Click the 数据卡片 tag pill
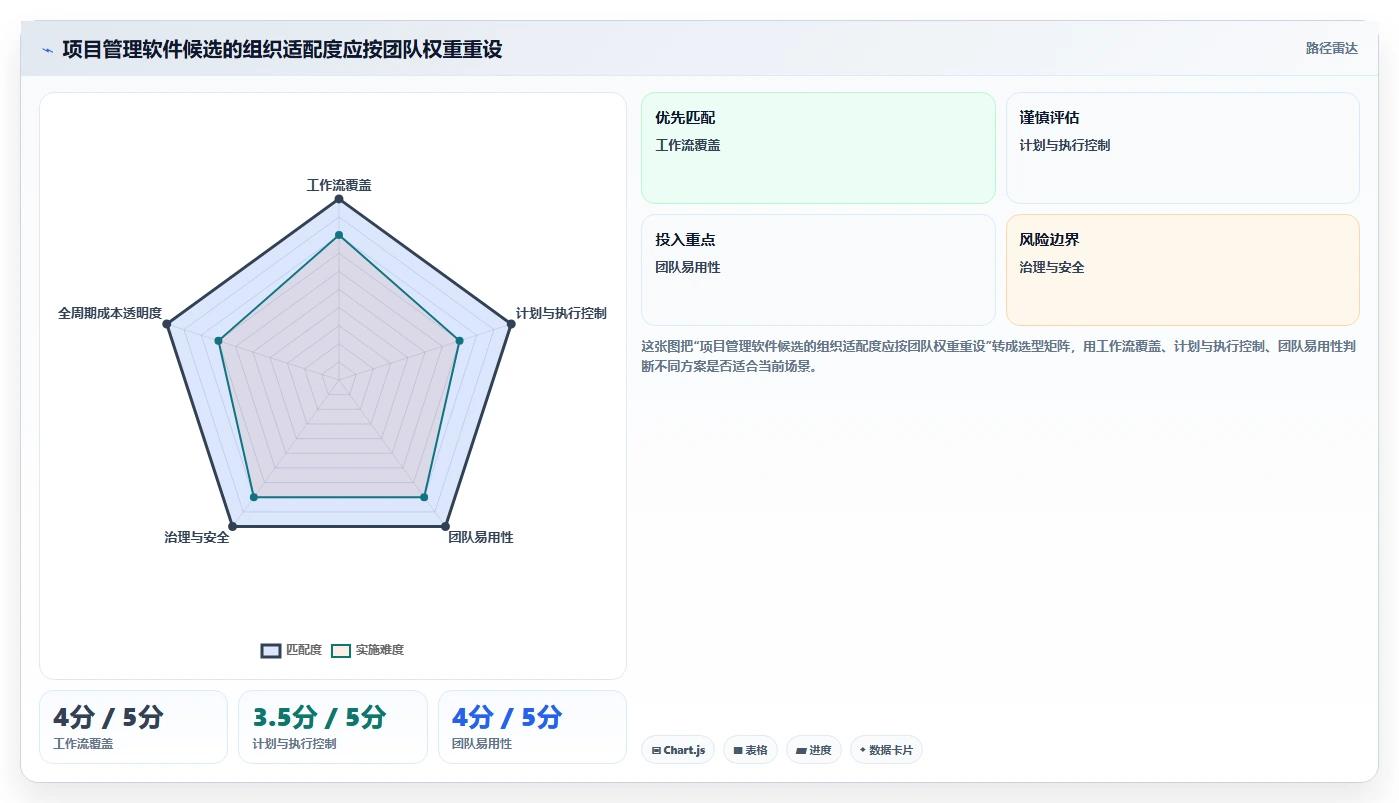Viewport: 1399px width, 803px height. 886,750
